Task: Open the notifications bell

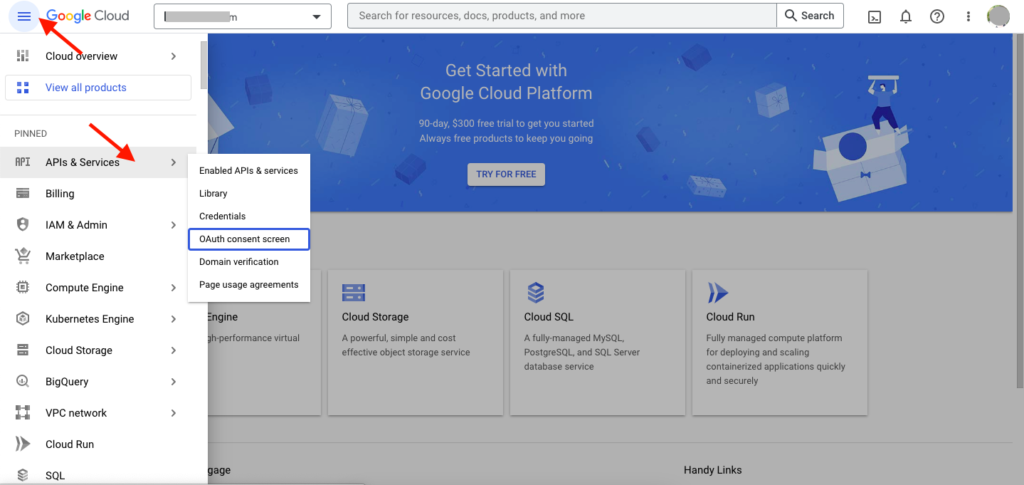Action: point(906,16)
